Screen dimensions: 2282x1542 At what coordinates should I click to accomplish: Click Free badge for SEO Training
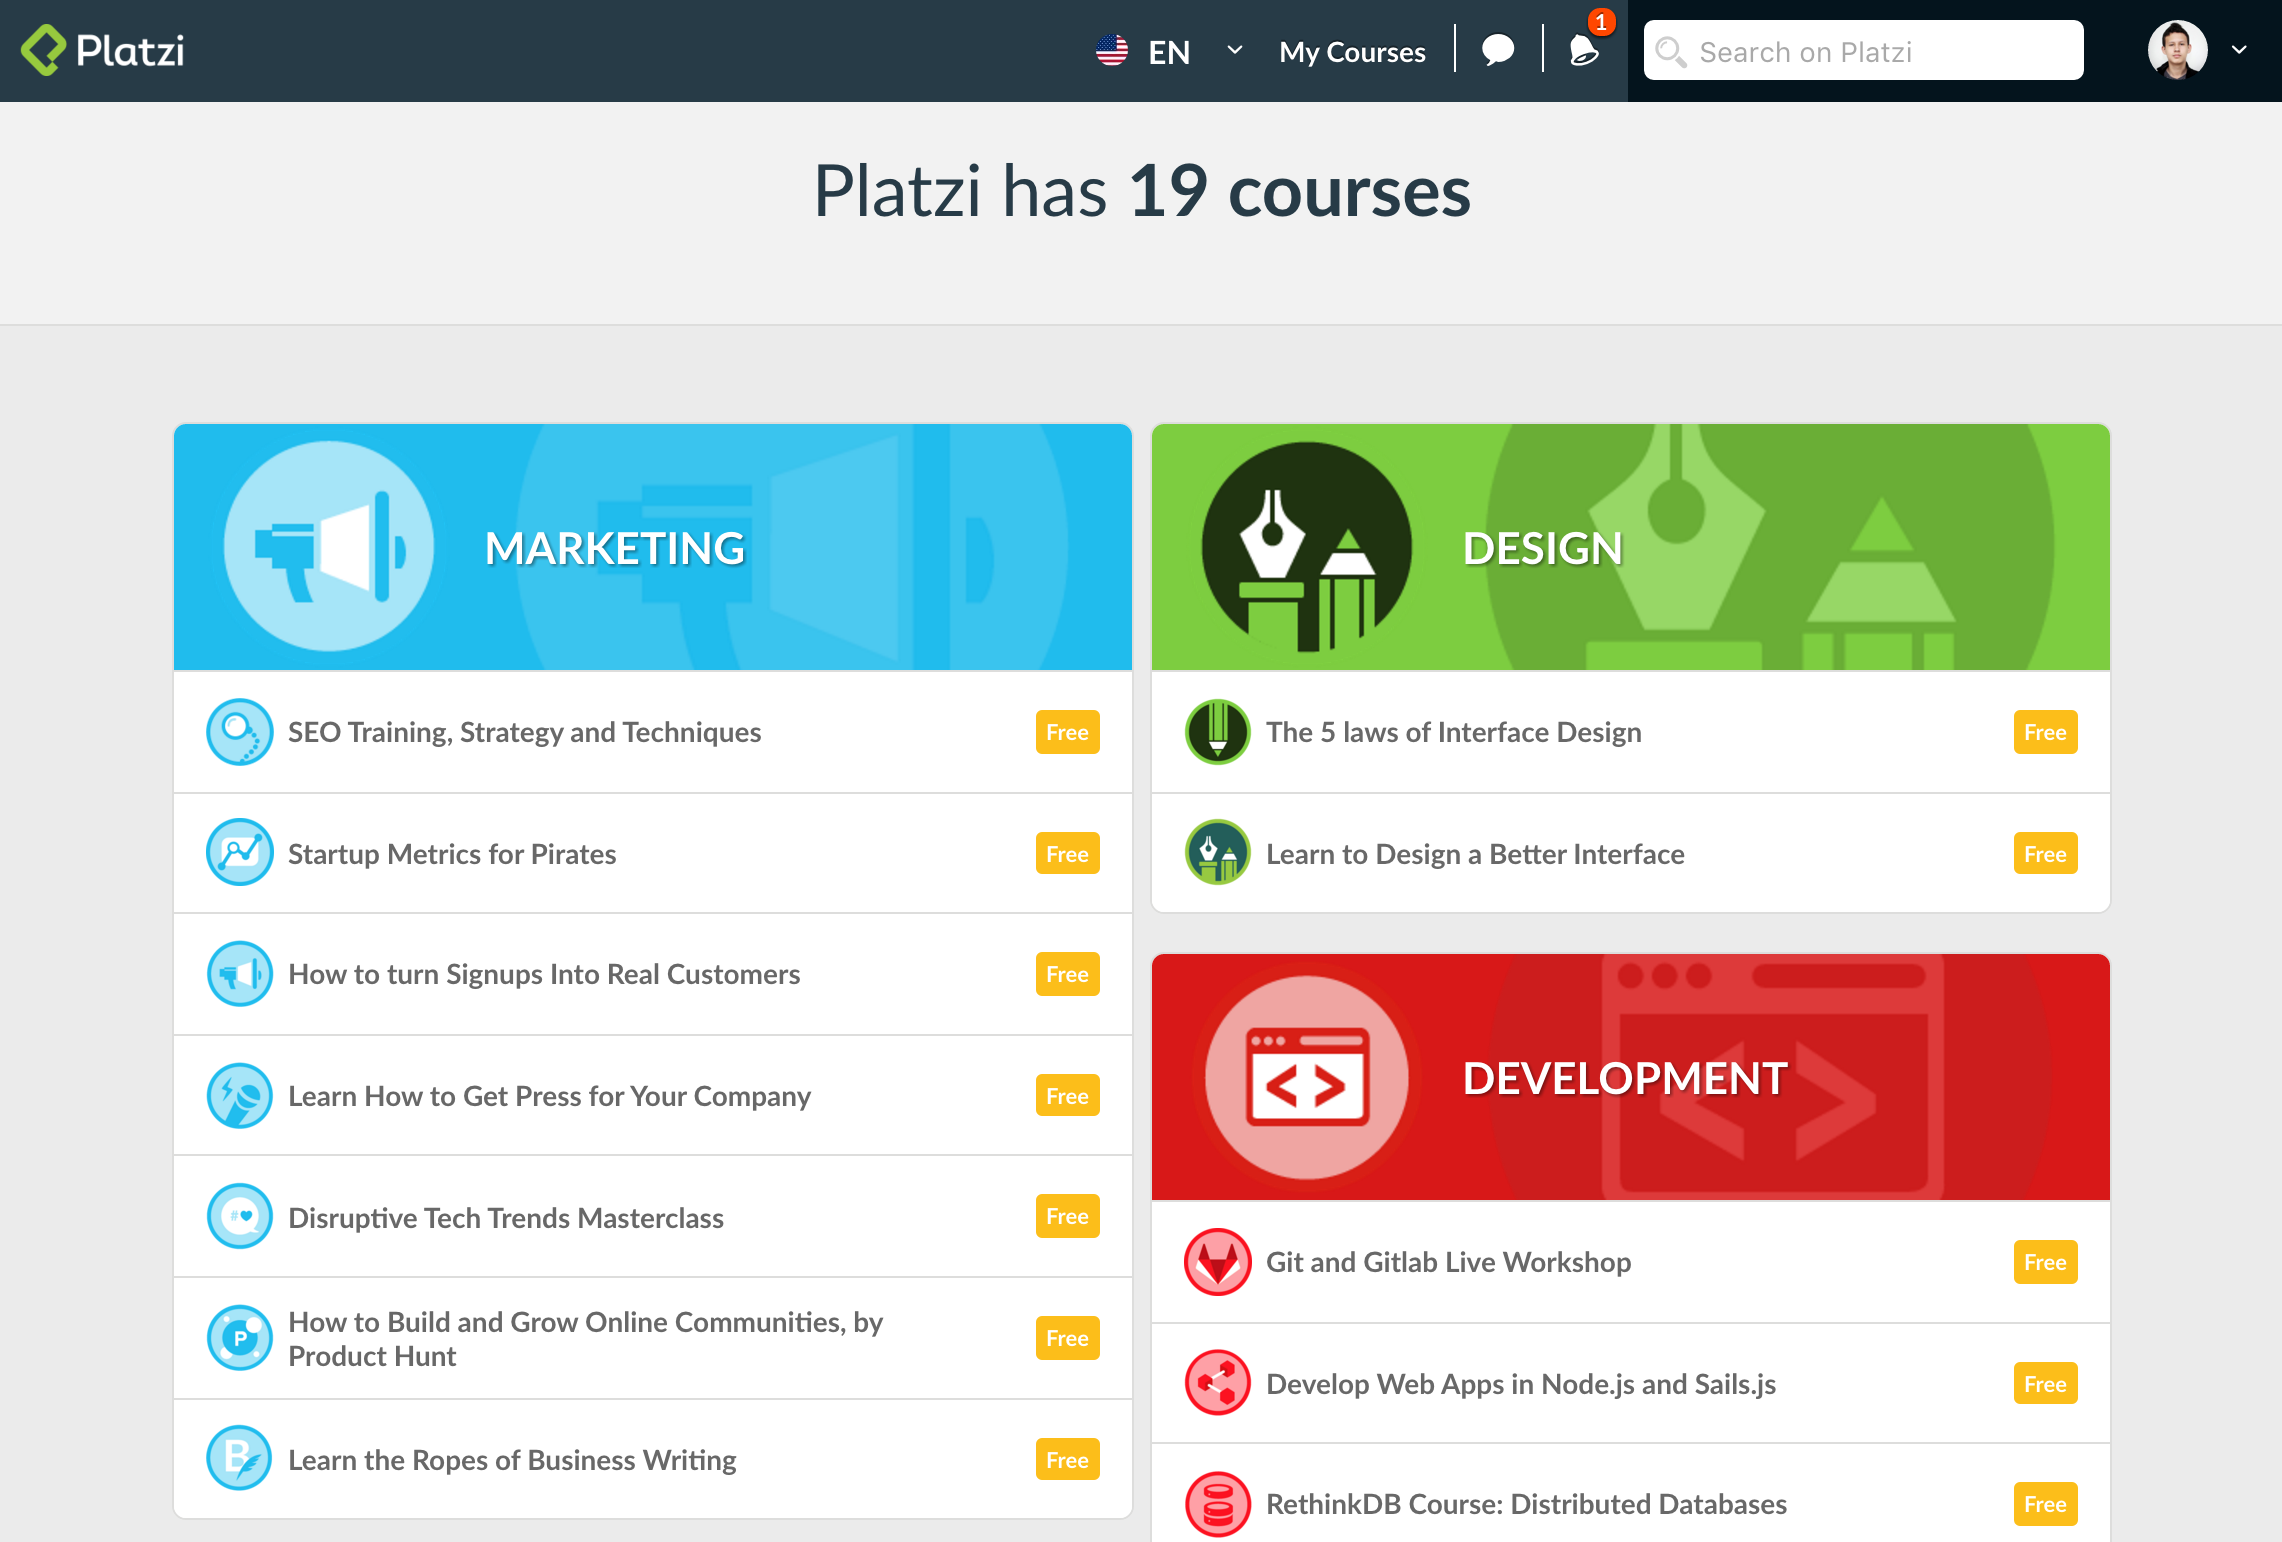point(1067,732)
